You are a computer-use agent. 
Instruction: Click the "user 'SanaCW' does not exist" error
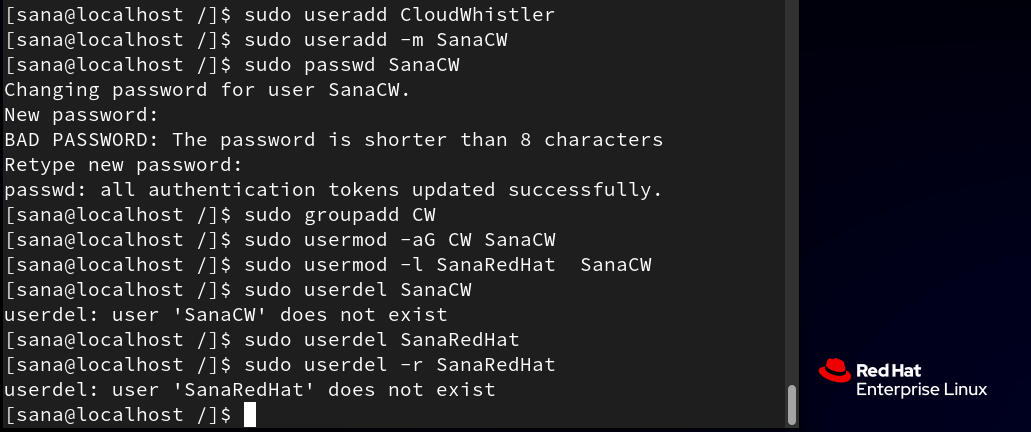tap(279, 314)
